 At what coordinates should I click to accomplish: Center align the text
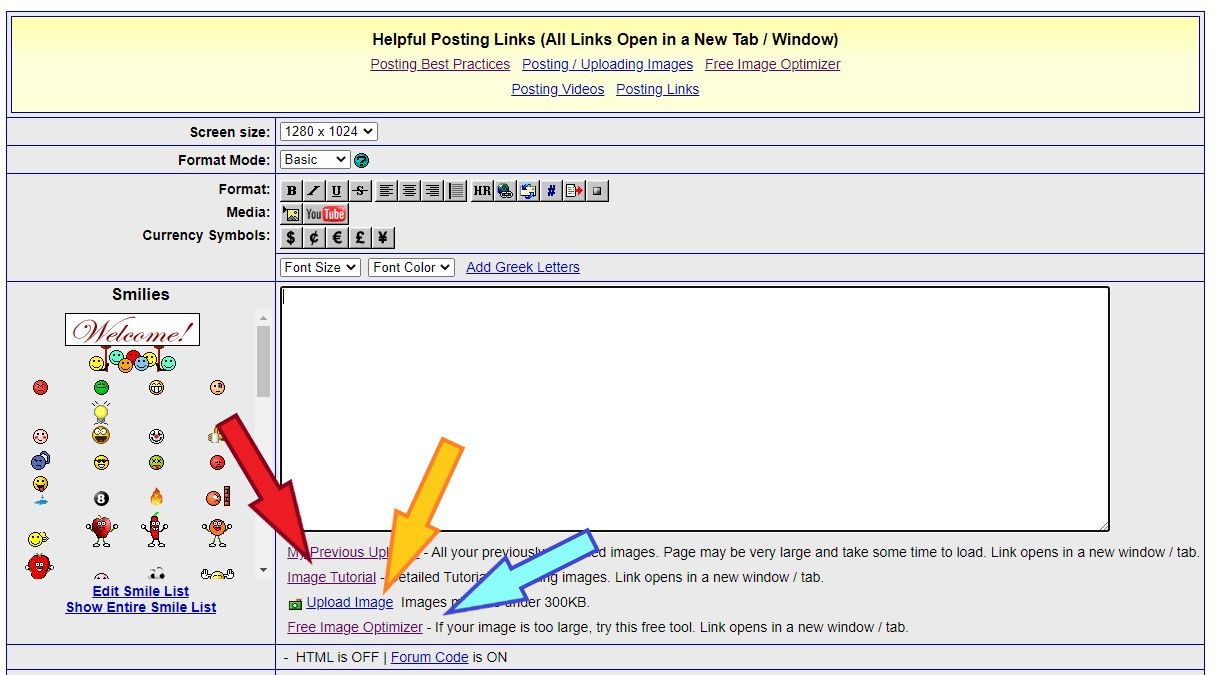tap(409, 190)
